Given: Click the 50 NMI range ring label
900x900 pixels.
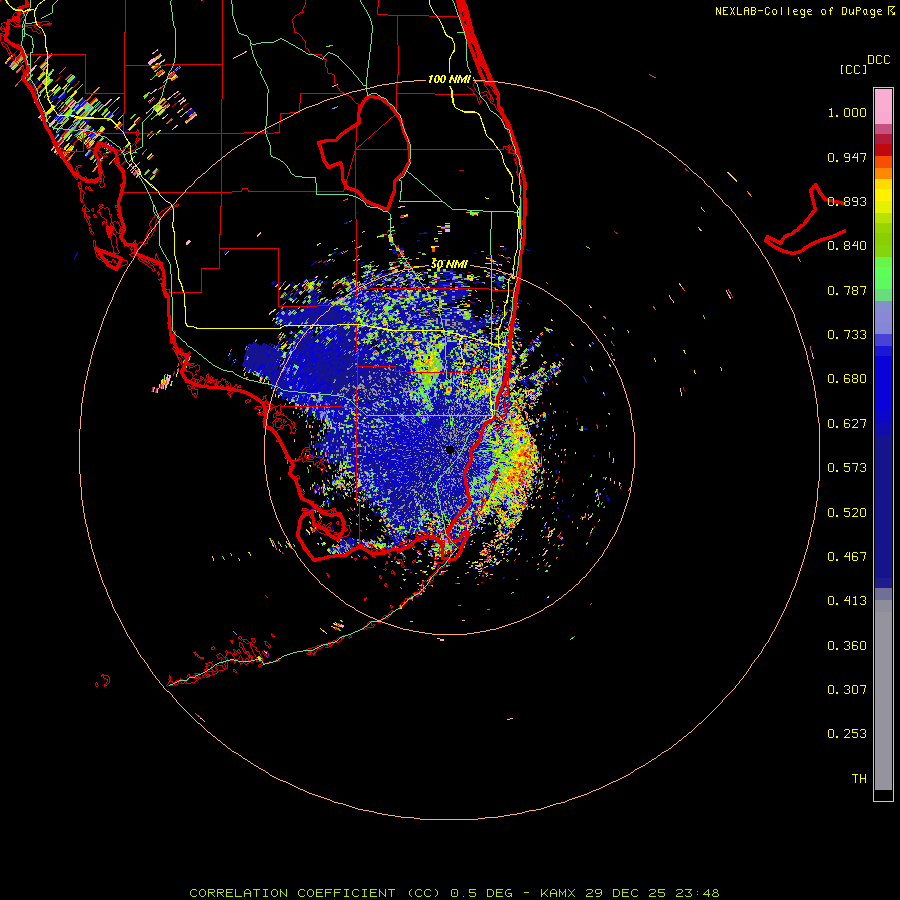Looking at the screenshot, I should 449,264.
